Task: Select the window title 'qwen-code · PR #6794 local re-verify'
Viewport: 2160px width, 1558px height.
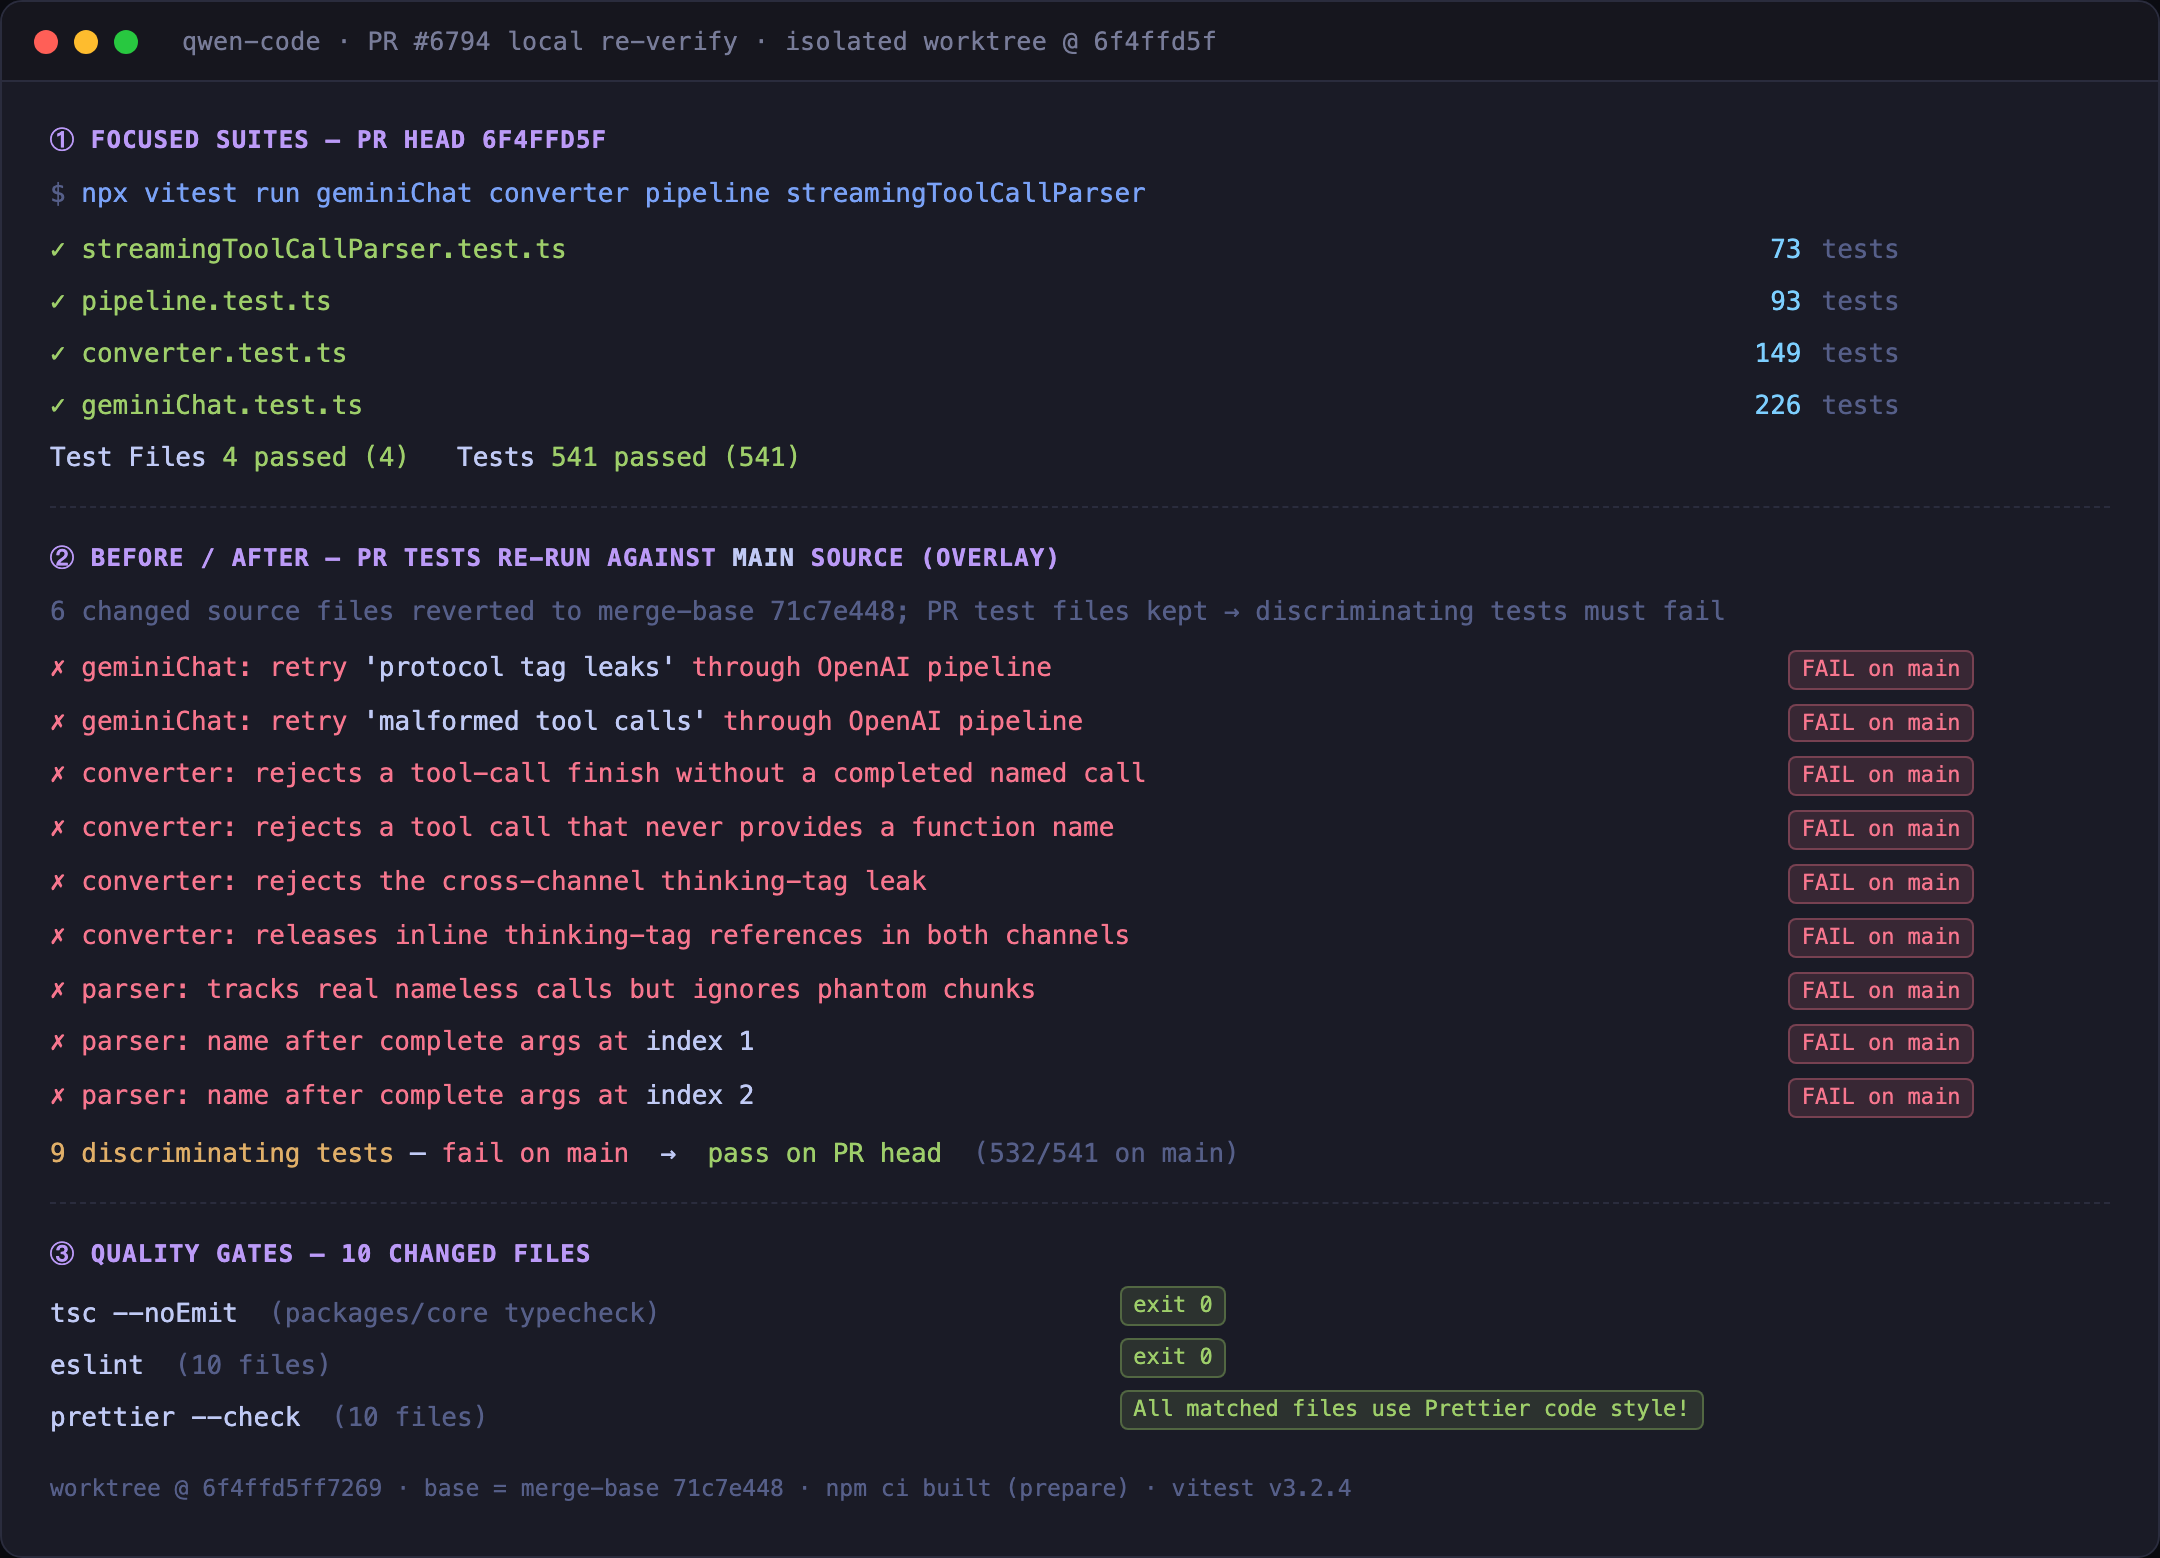Action: (x=460, y=42)
